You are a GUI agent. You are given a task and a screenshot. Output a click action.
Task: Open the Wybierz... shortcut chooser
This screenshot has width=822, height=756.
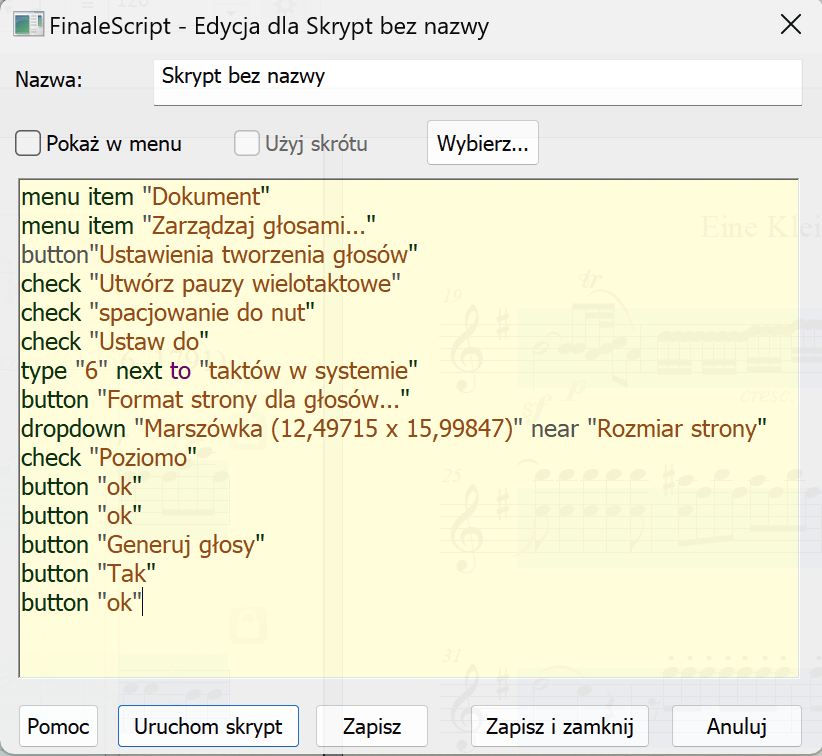483,143
